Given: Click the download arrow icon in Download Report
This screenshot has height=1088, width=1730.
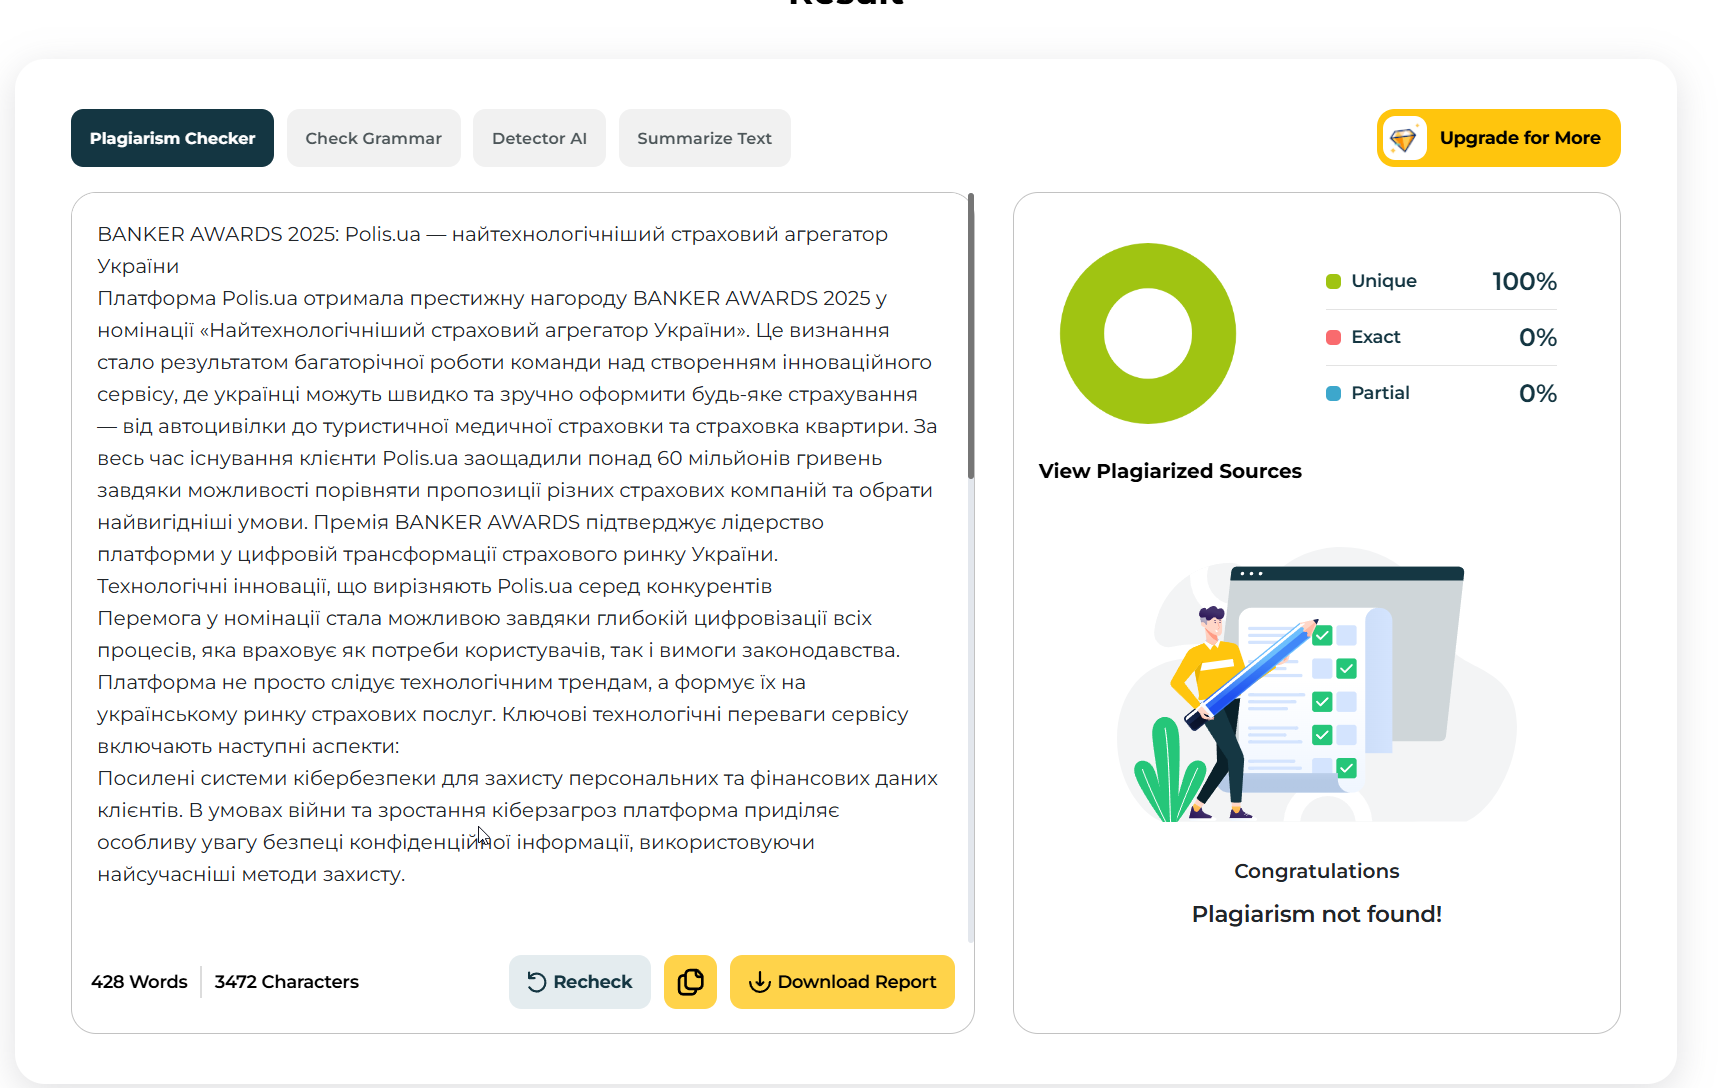Looking at the screenshot, I should coord(760,982).
